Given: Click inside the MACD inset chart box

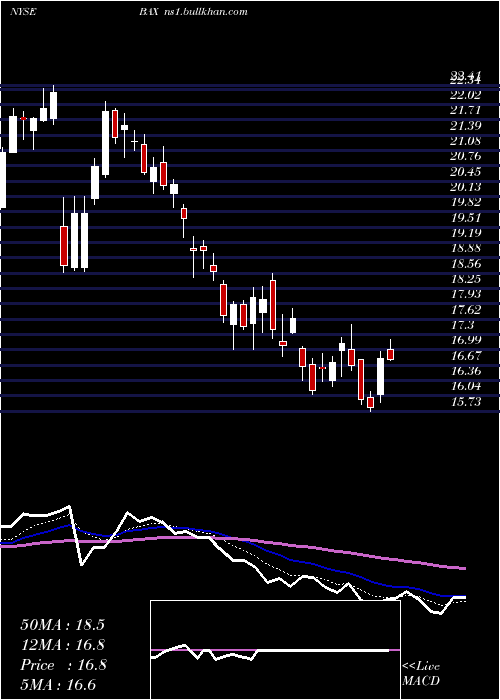Looking at the screenshot, I should pyautogui.click(x=275, y=650).
